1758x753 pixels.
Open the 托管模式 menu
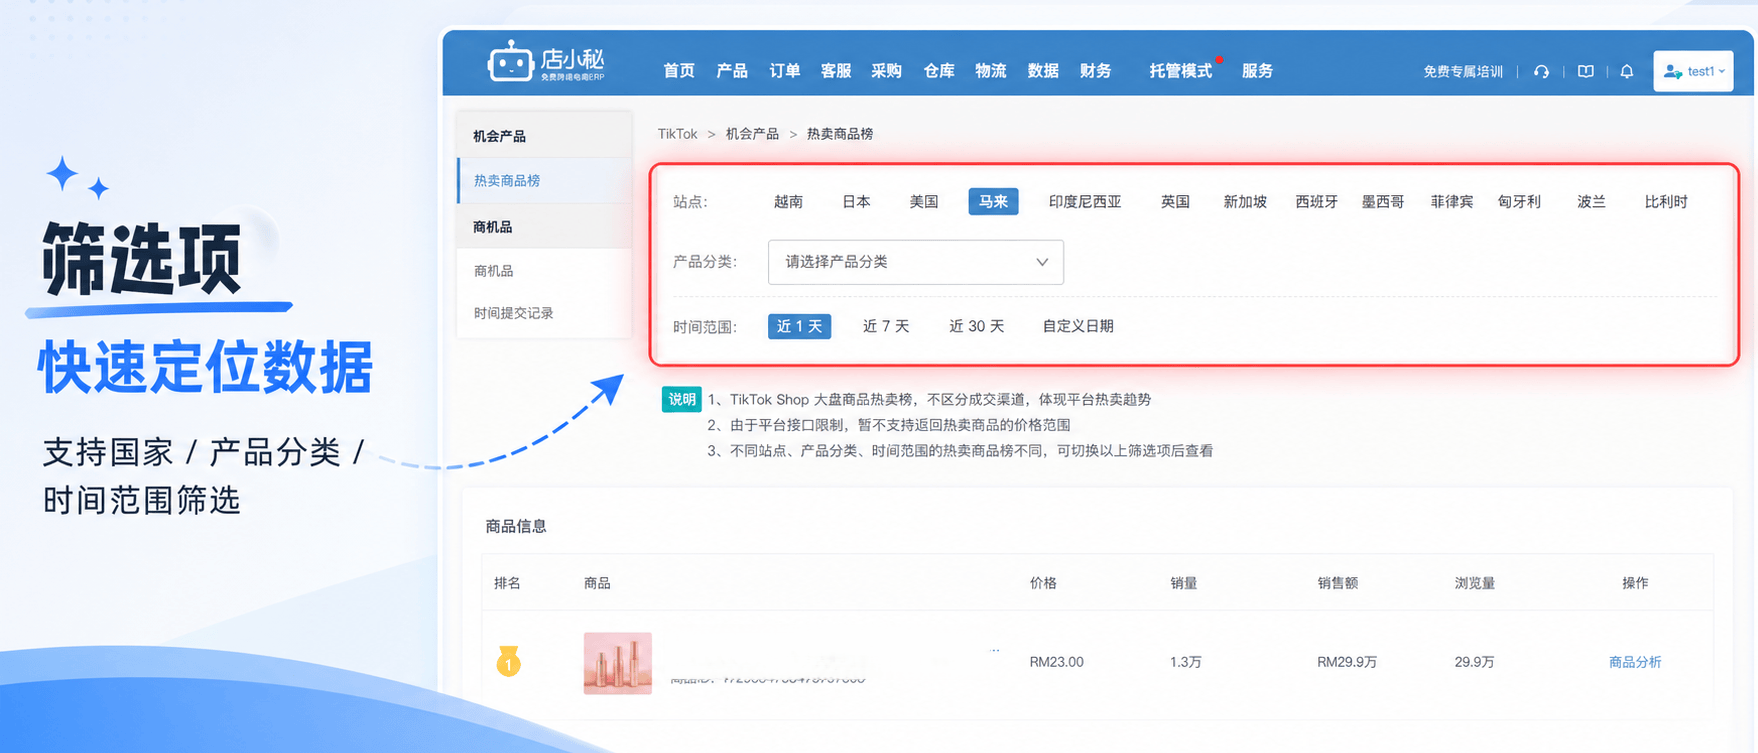[x=1181, y=71]
